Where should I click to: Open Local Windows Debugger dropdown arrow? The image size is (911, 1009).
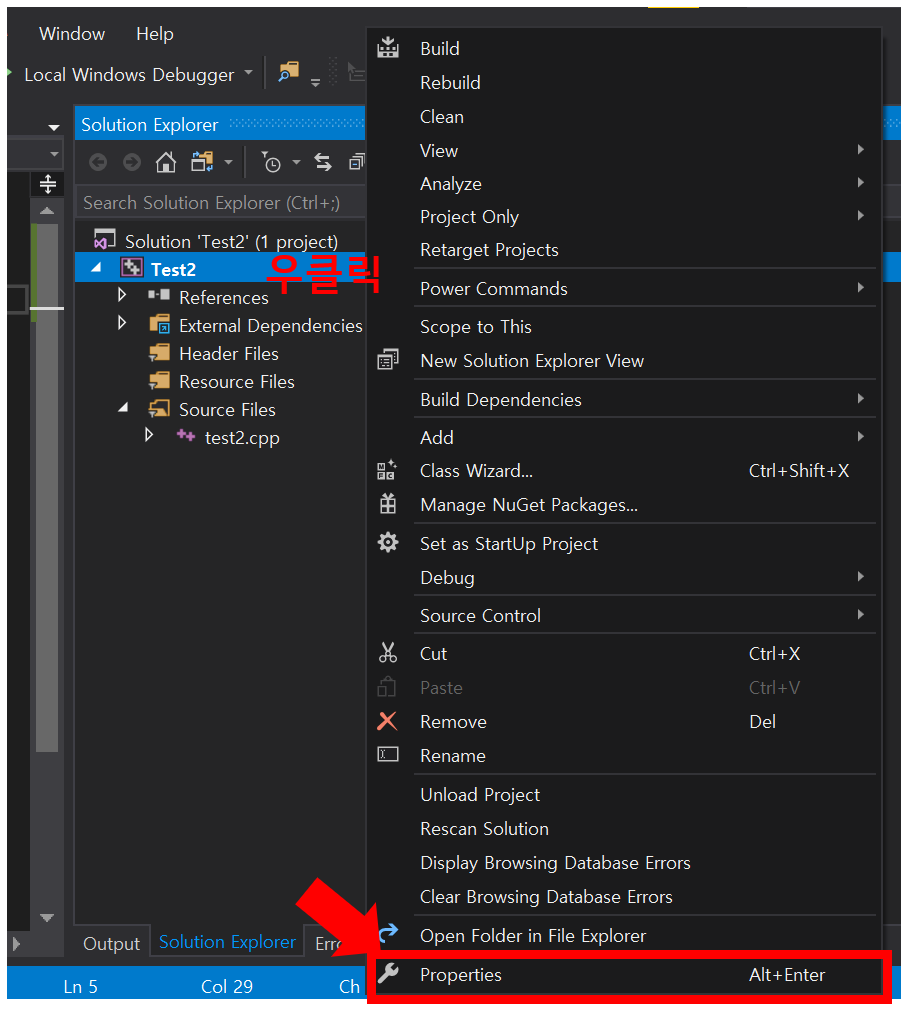click(x=248, y=73)
